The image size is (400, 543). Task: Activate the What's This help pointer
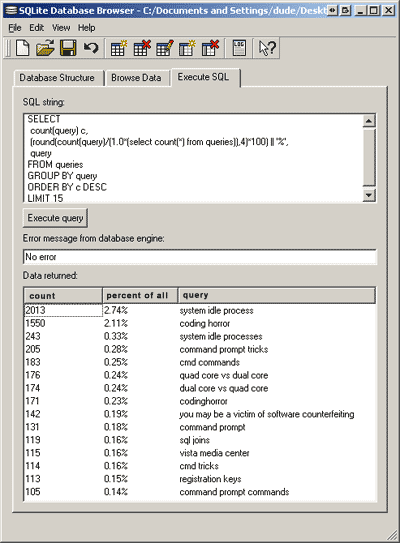(x=267, y=48)
